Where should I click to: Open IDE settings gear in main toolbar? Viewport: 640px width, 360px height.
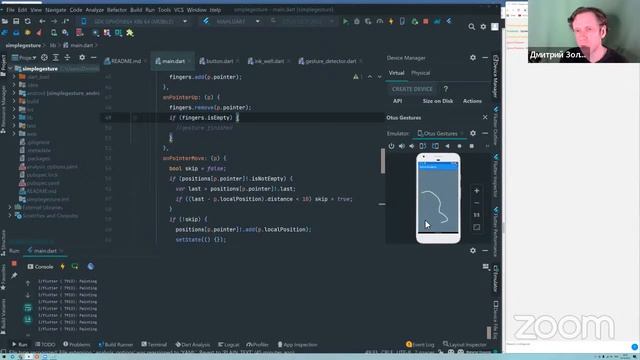(483, 27)
